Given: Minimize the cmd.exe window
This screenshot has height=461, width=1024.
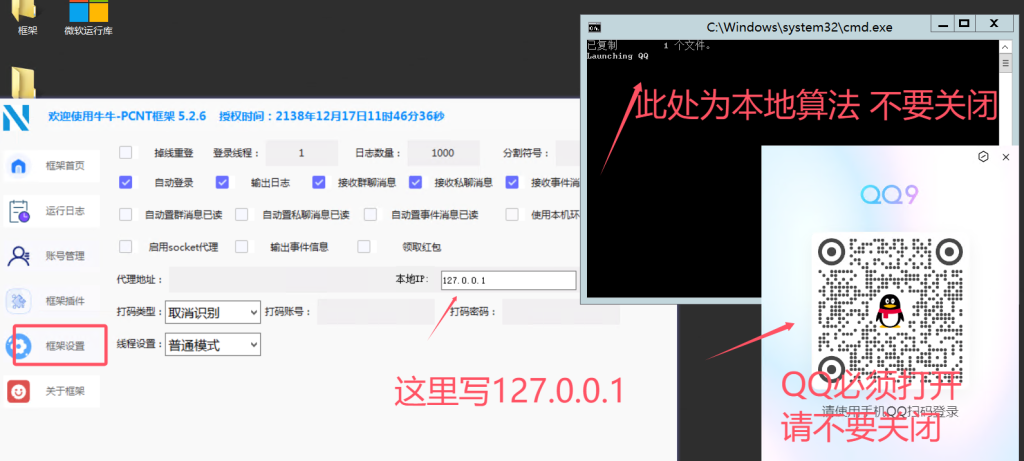Looking at the screenshot, I should (941, 24).
